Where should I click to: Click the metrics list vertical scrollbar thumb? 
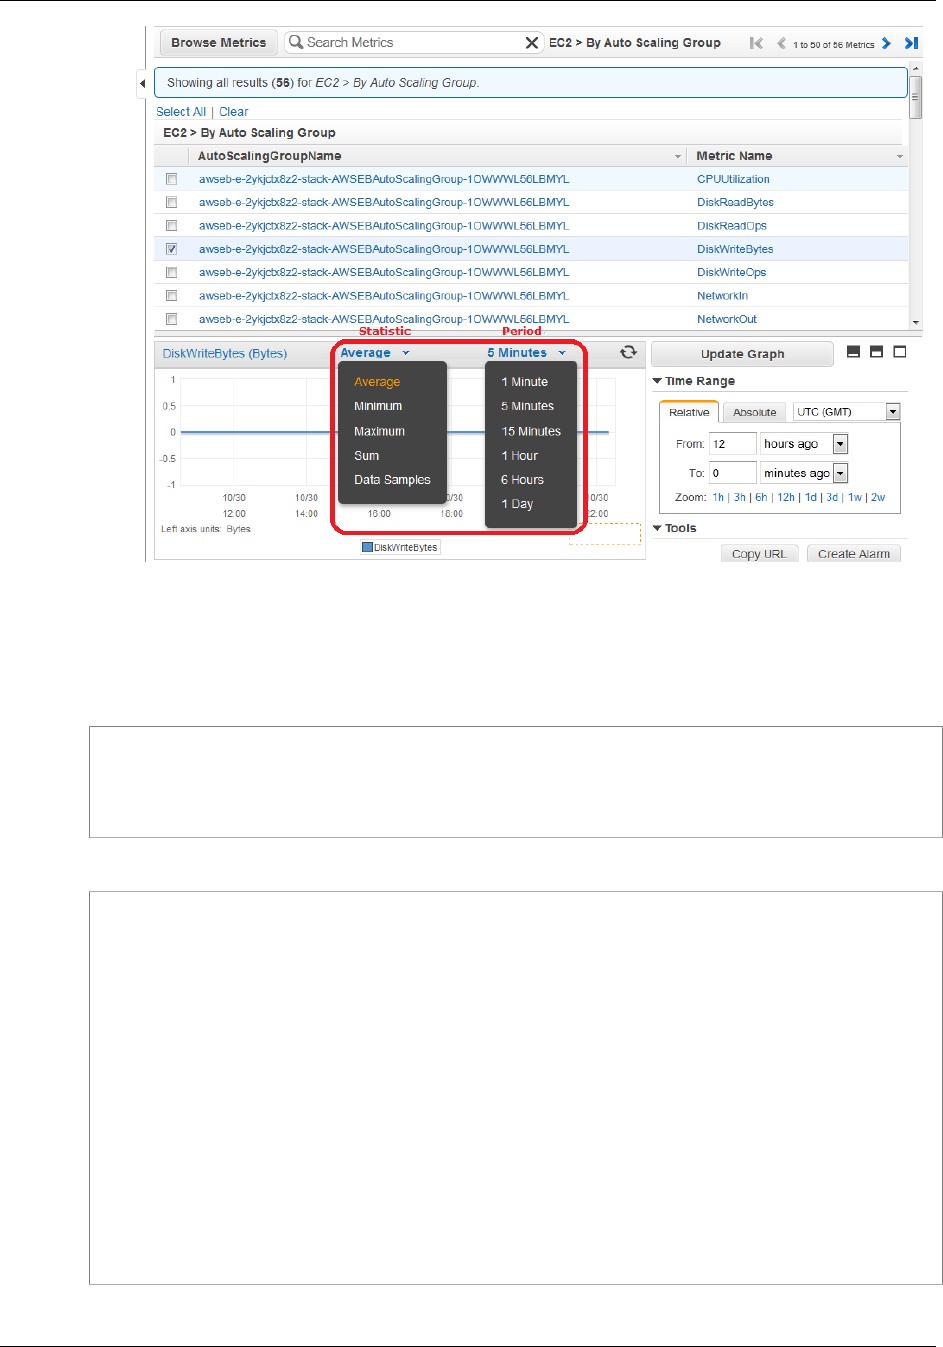tap(915, 97)
